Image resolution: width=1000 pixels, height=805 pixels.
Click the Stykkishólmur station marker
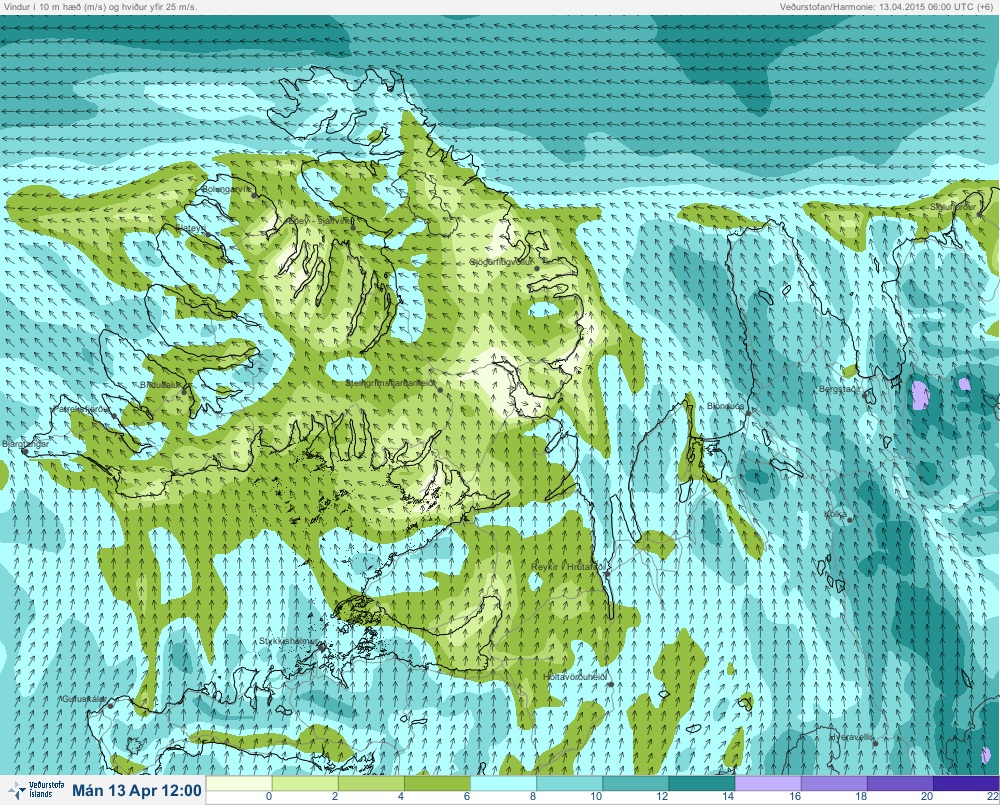322,647
